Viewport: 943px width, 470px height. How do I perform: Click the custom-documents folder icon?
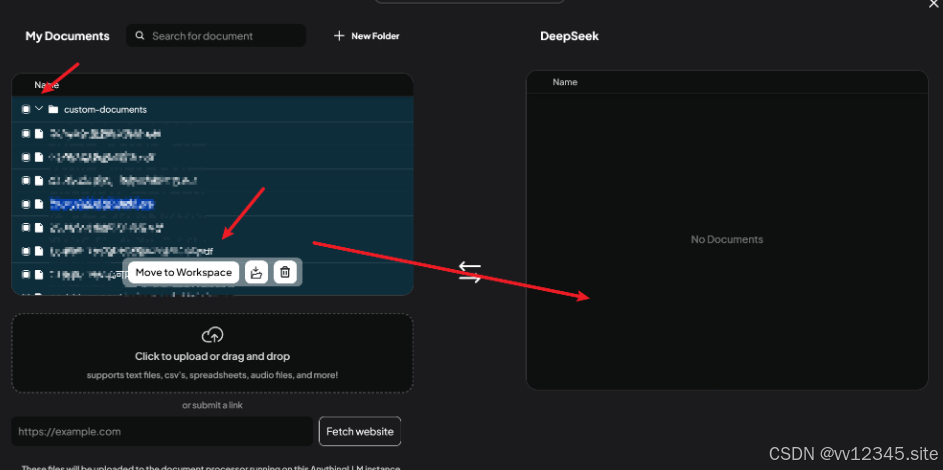tap(53, 109)
